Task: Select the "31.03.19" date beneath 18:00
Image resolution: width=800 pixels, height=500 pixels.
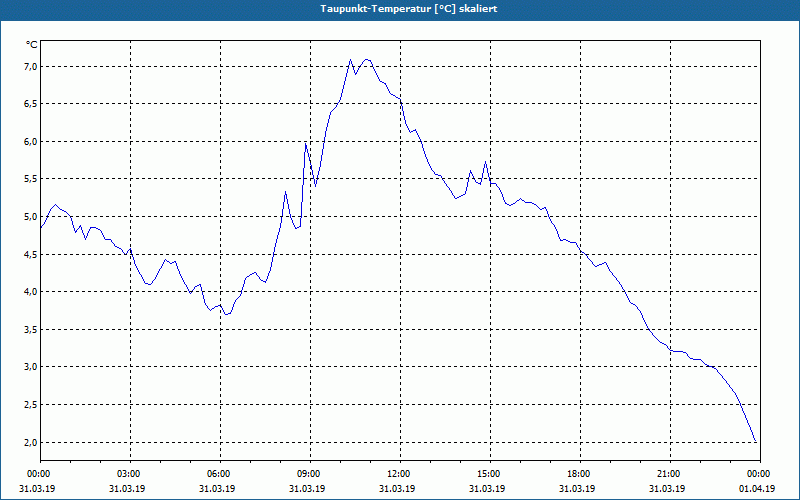Action: (x=577, y=488)
